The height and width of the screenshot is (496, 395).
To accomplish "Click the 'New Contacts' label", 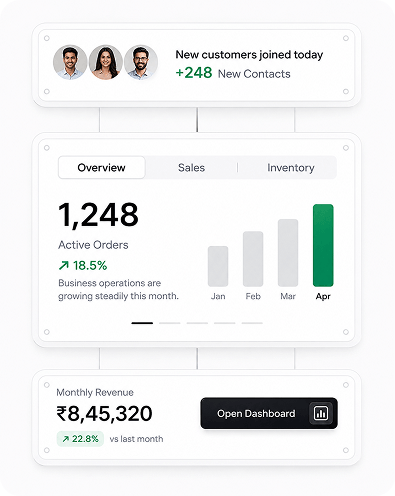I will tap(254, 74).
